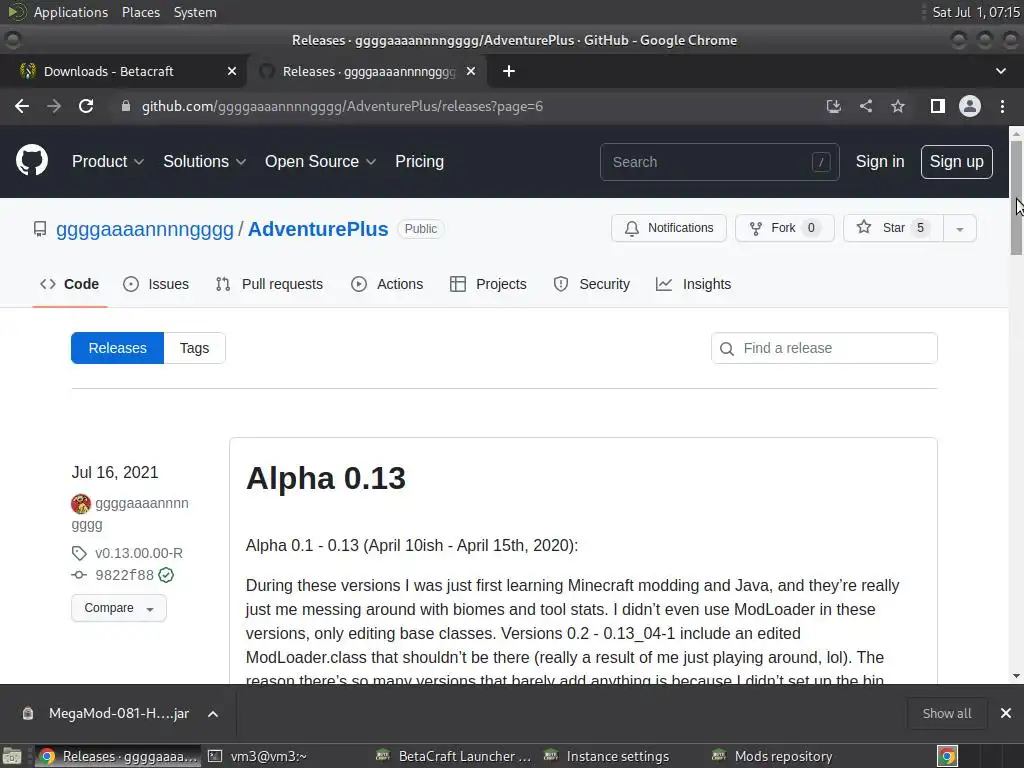Open the Projects tab
1024x768 pixels.
(x=488, y=284)
